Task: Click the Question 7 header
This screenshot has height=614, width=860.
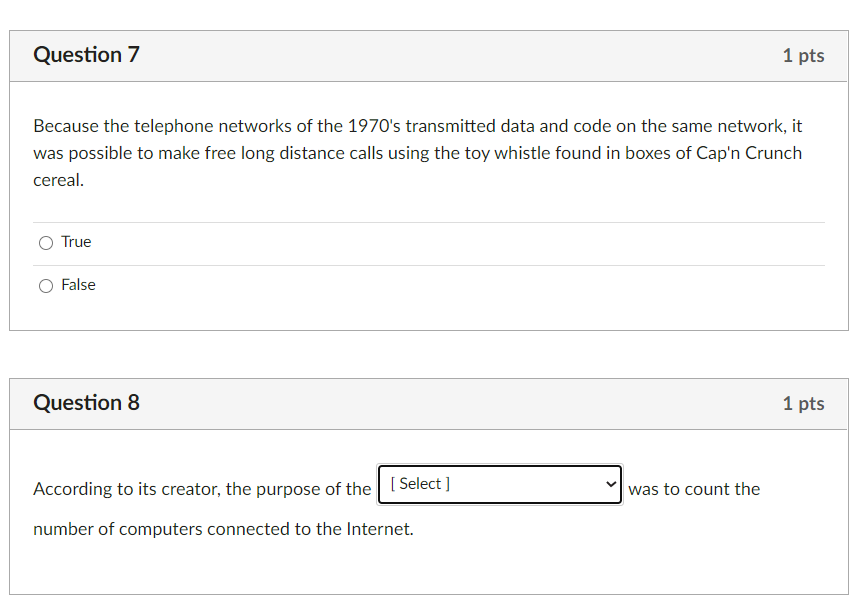Action: (x=86, y=55)
